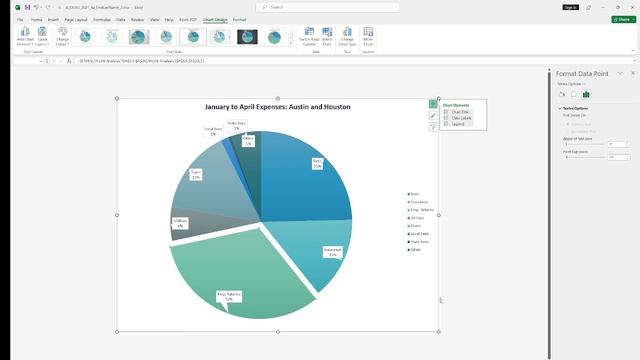Open the Review tab
Screen dimensions: 640x360
[137, 20]
